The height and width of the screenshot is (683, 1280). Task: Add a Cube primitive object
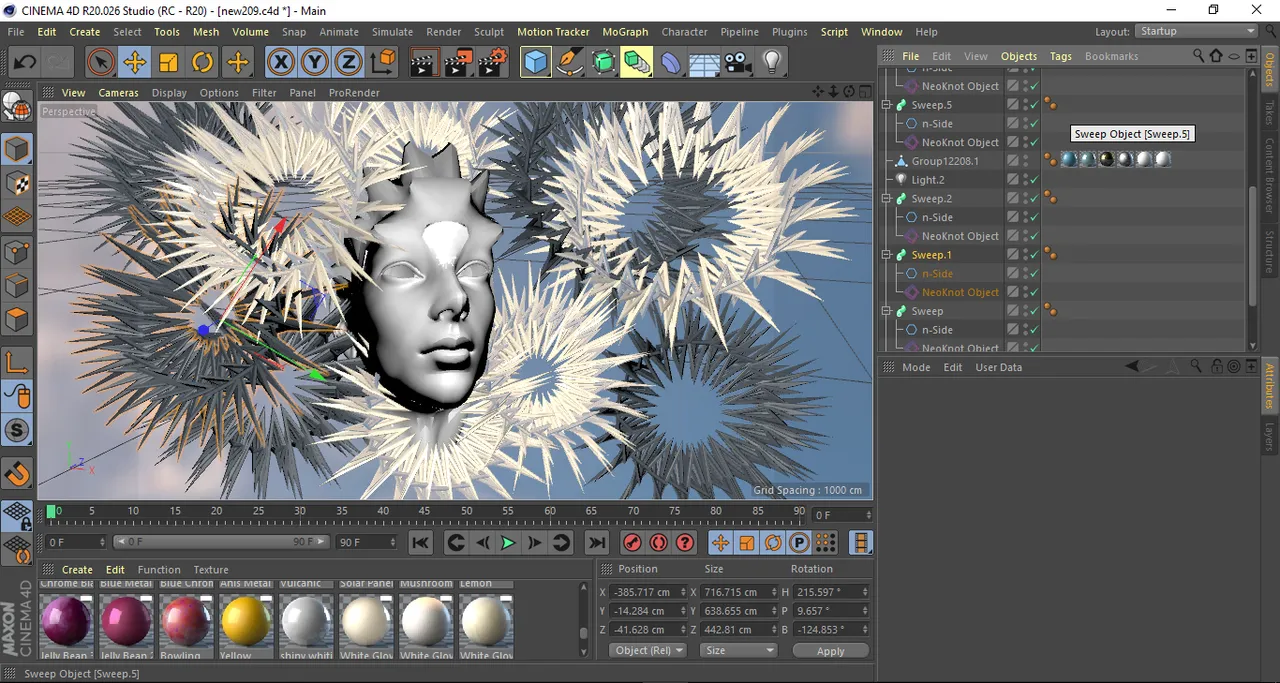tap(536, 63)
